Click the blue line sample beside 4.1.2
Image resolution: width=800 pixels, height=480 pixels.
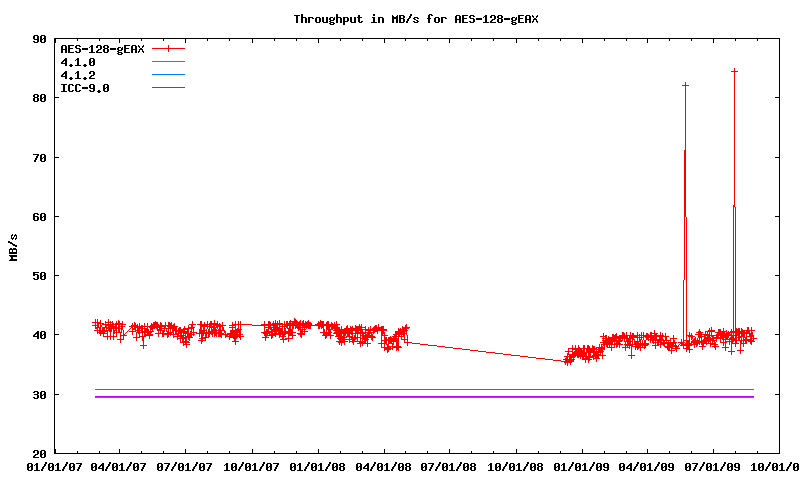pos(169,75)
